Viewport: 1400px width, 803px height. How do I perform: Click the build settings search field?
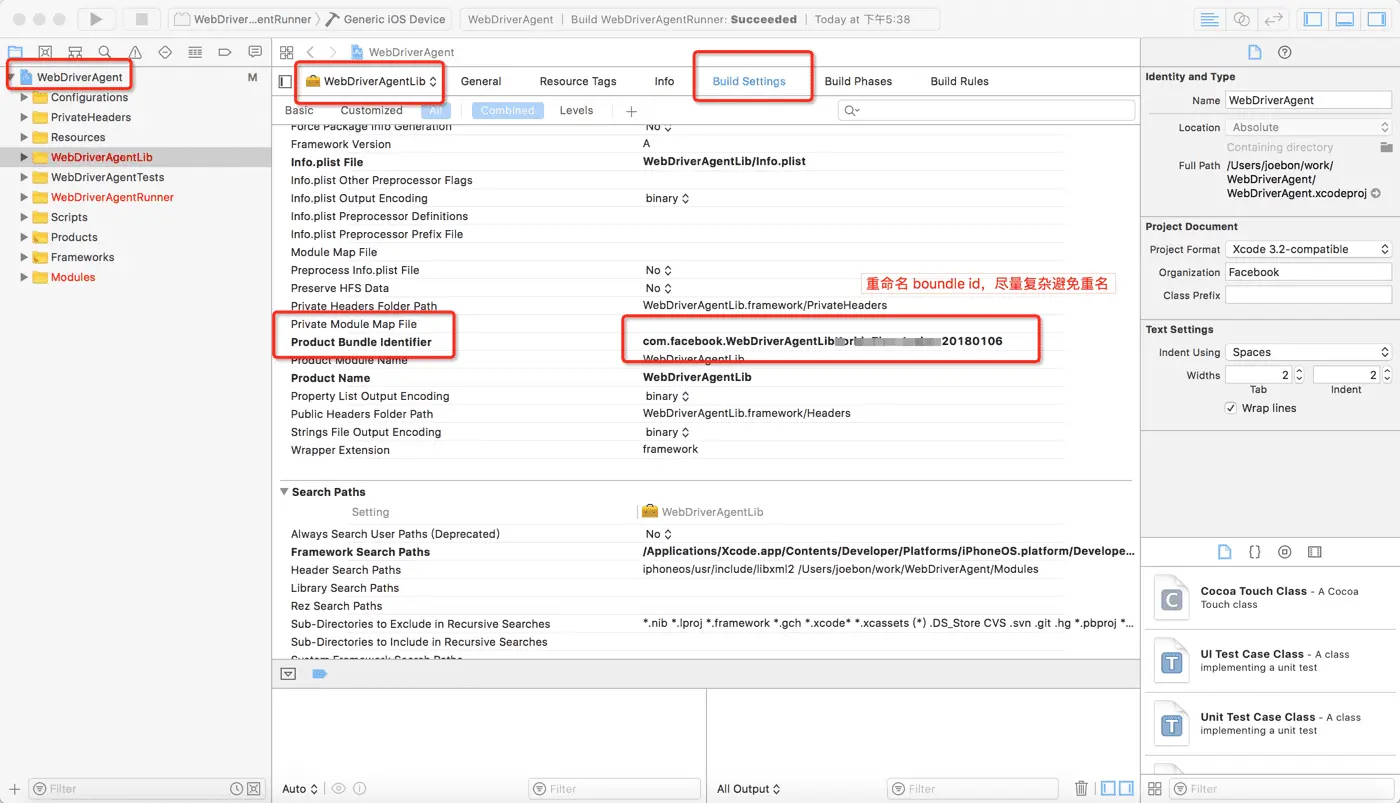click(x=986, y=111)
